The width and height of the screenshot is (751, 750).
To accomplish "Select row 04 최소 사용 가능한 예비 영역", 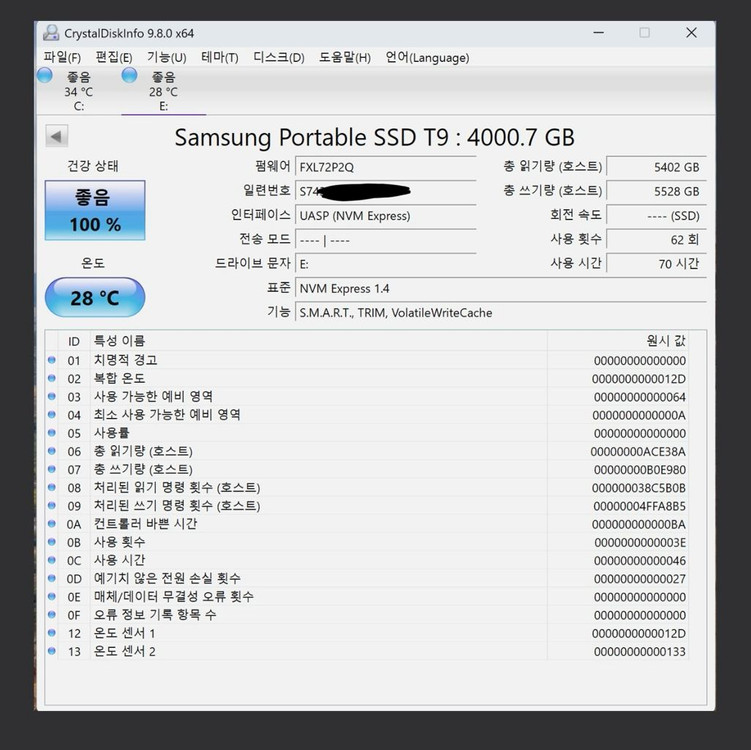I will coord(368,415).
